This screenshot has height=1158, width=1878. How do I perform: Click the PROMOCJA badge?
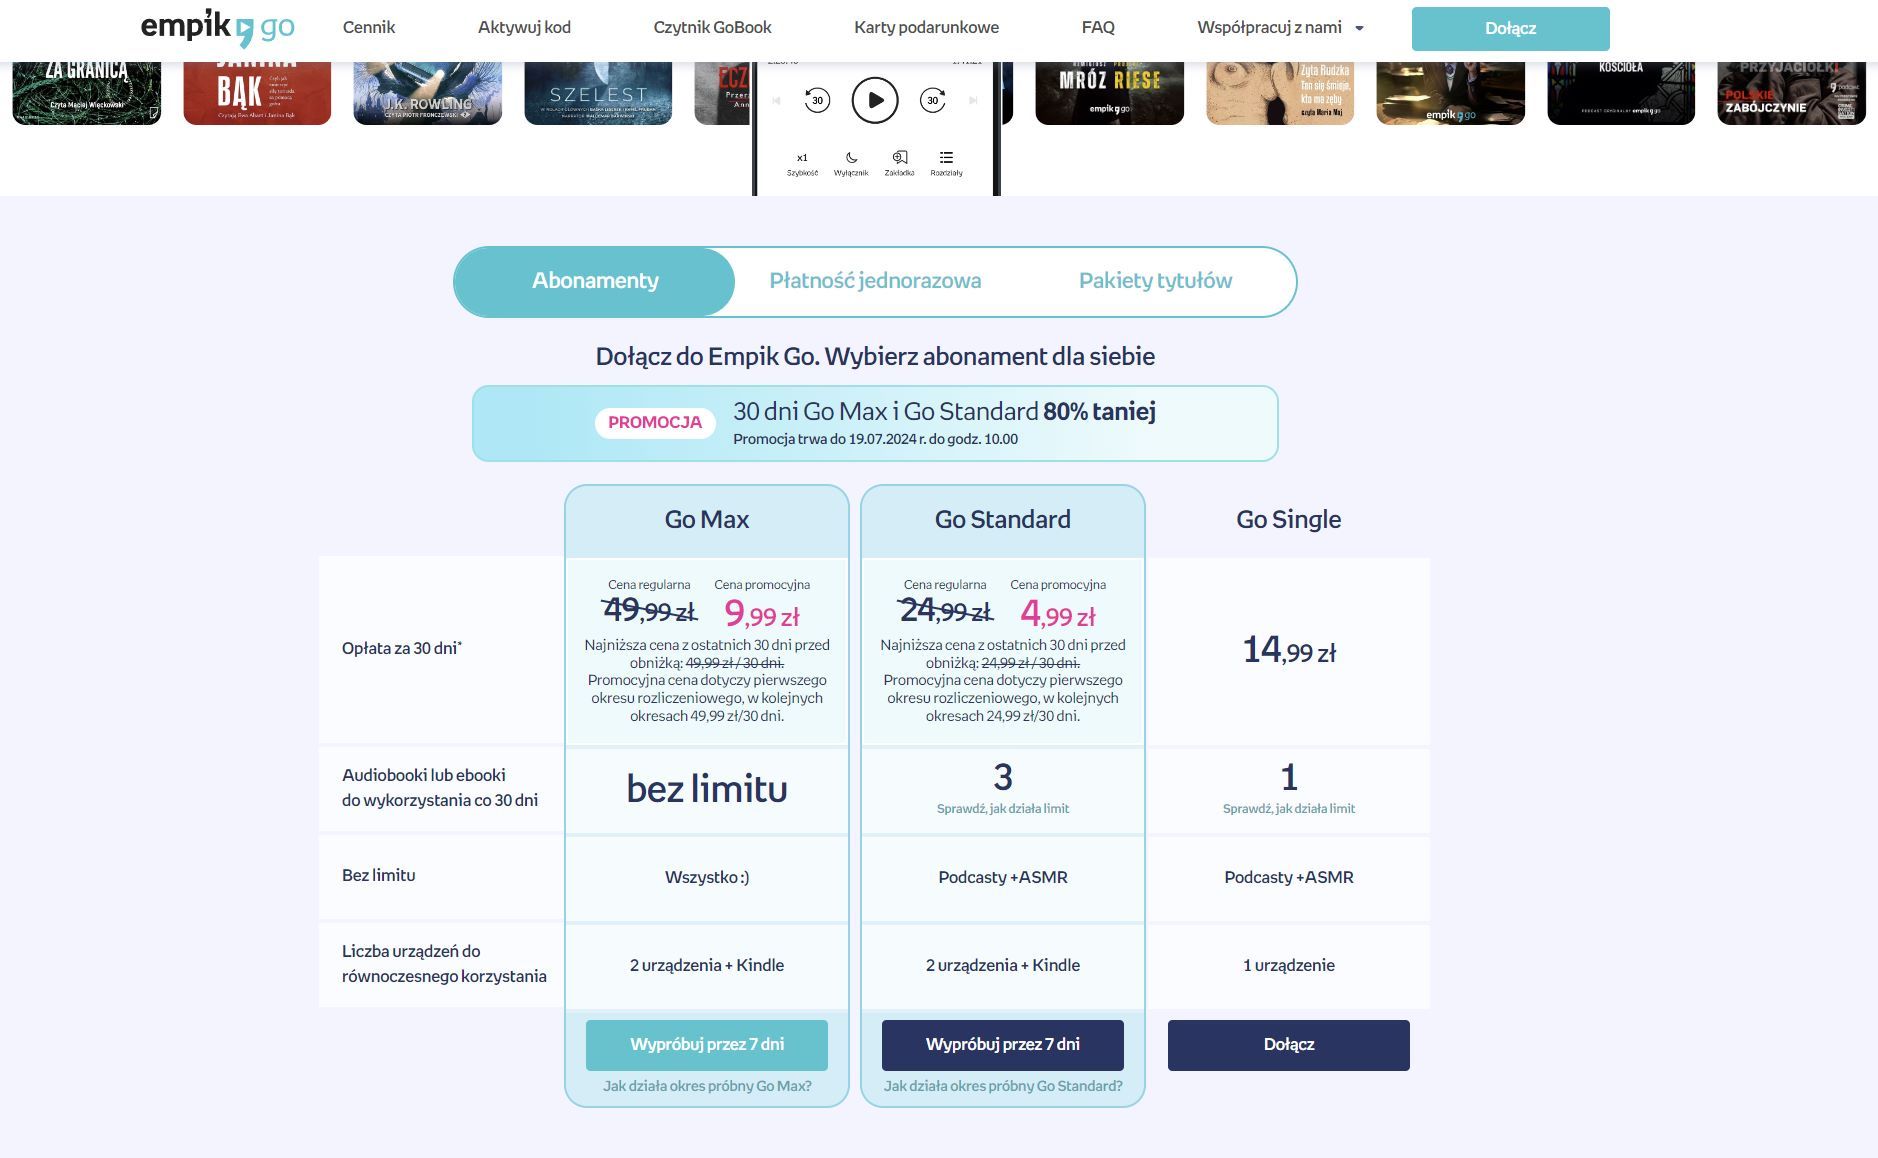point(655,423)
